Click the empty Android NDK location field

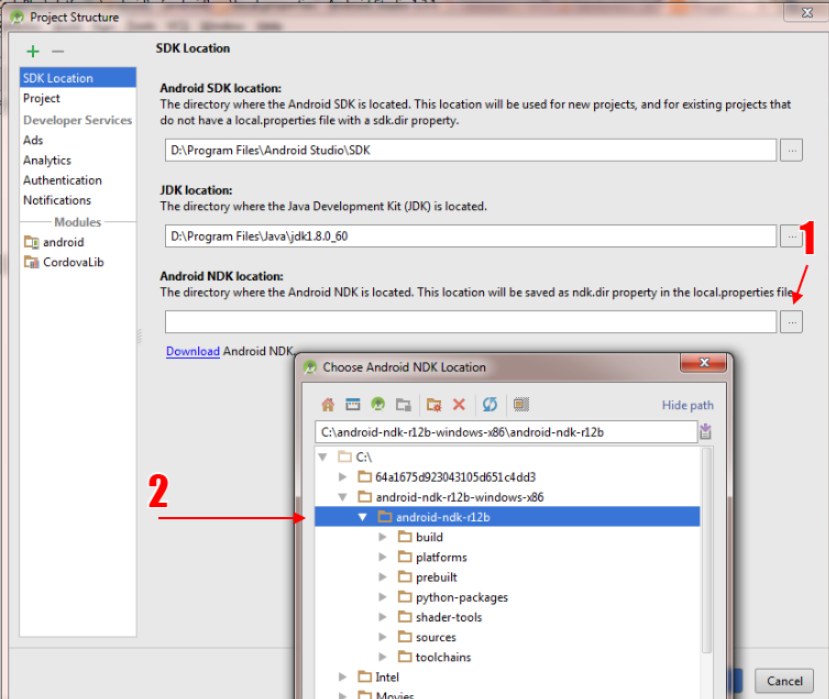pyautogui.click(x=471, y=322)
